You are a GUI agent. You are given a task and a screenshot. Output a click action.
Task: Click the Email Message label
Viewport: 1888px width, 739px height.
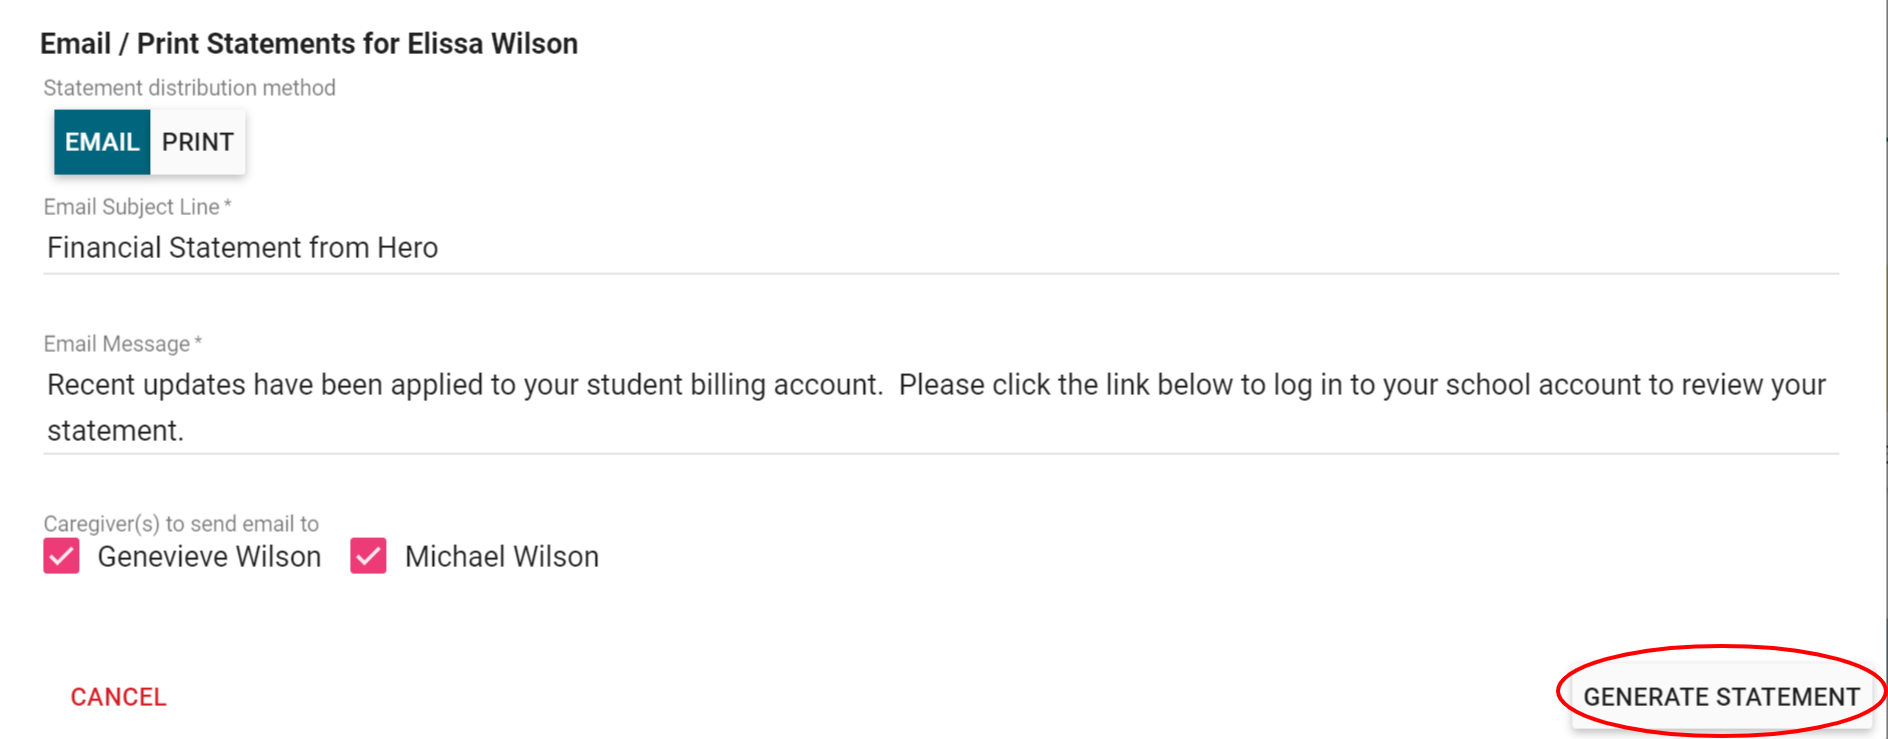[116, 344]
